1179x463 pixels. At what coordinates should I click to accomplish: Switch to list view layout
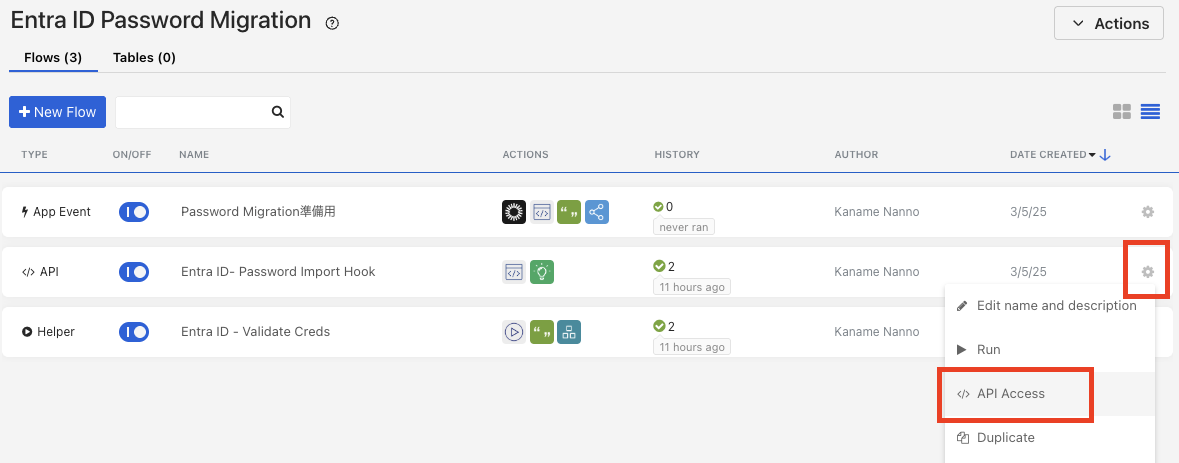pyautogui.click(x=1150, y=112)
